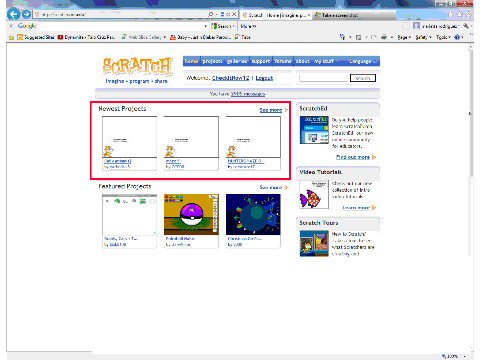Switch to the Scratch Home browser tab
The width and height of the screenshot is (480, 360).
click(276, 15)
